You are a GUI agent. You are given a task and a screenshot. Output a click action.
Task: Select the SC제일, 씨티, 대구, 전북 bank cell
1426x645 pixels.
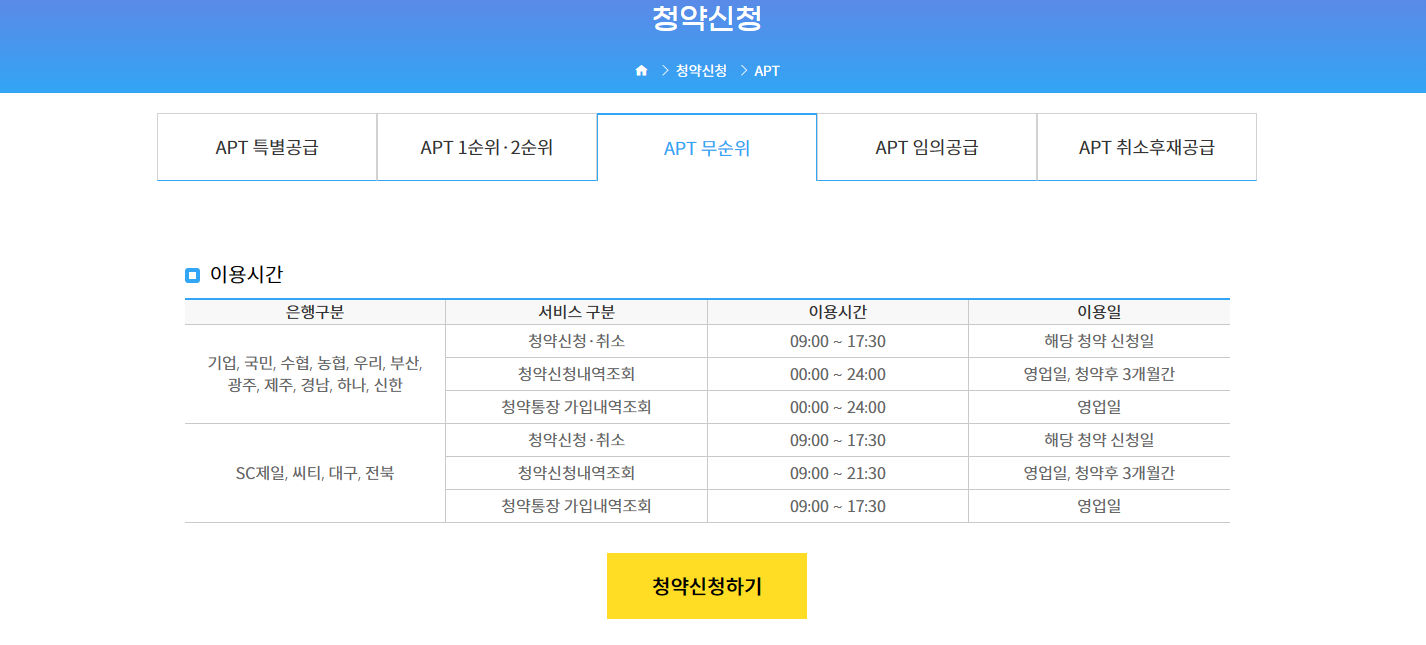[x=314, y=472]
